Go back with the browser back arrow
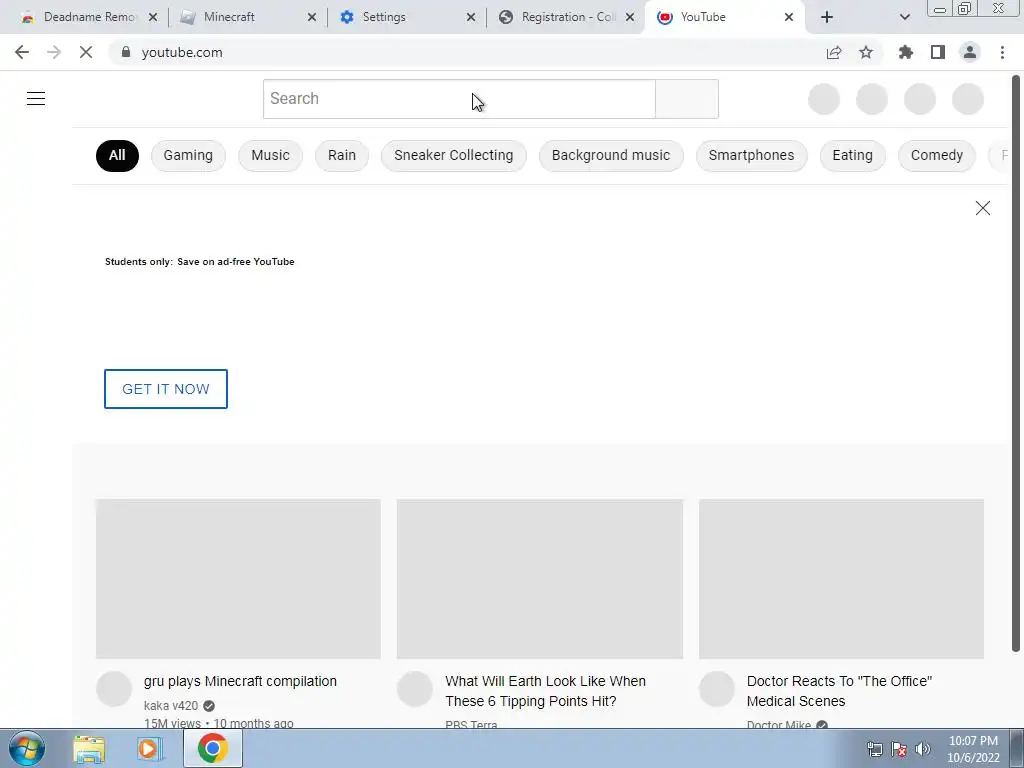The image size is (1024, 768). [x=22, y=52]
